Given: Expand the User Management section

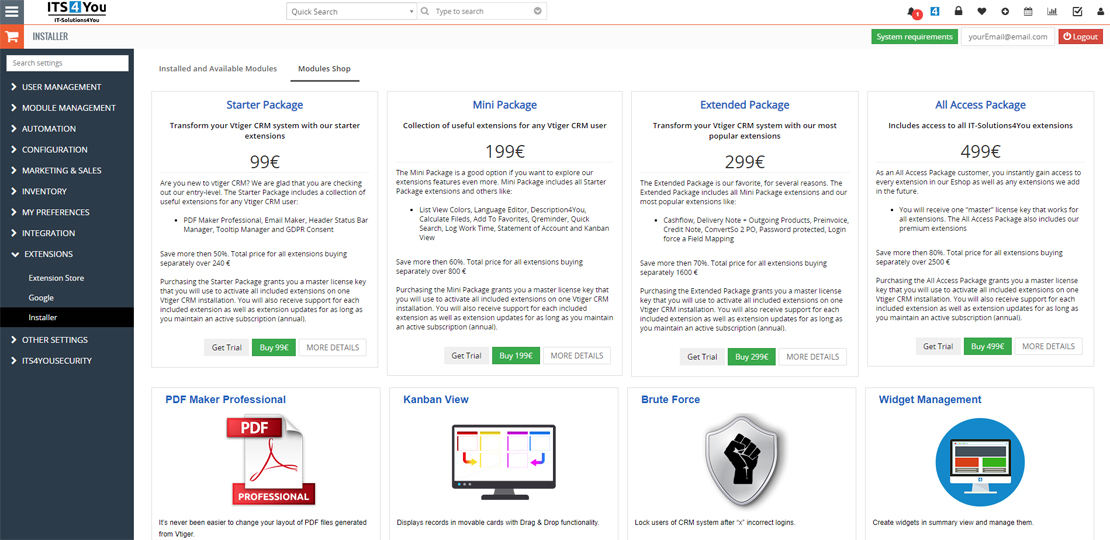Looking at the screenshot, I should click(62, 87).
